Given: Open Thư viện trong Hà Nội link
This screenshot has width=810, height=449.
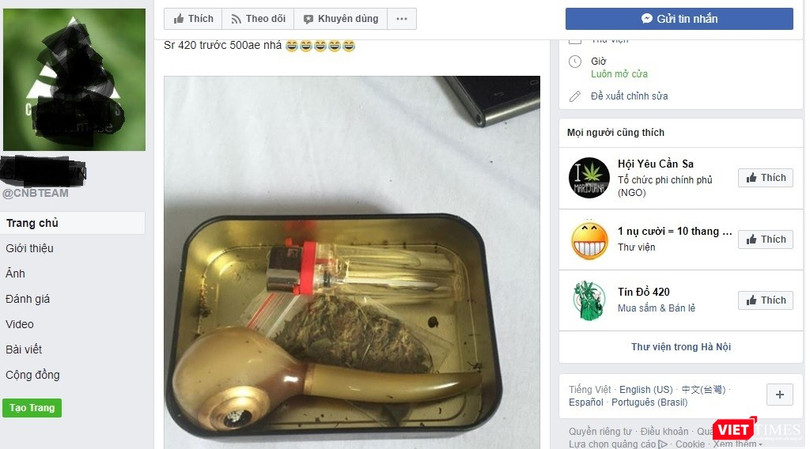Looking at the screenshot, I should [x=681, y=347].
